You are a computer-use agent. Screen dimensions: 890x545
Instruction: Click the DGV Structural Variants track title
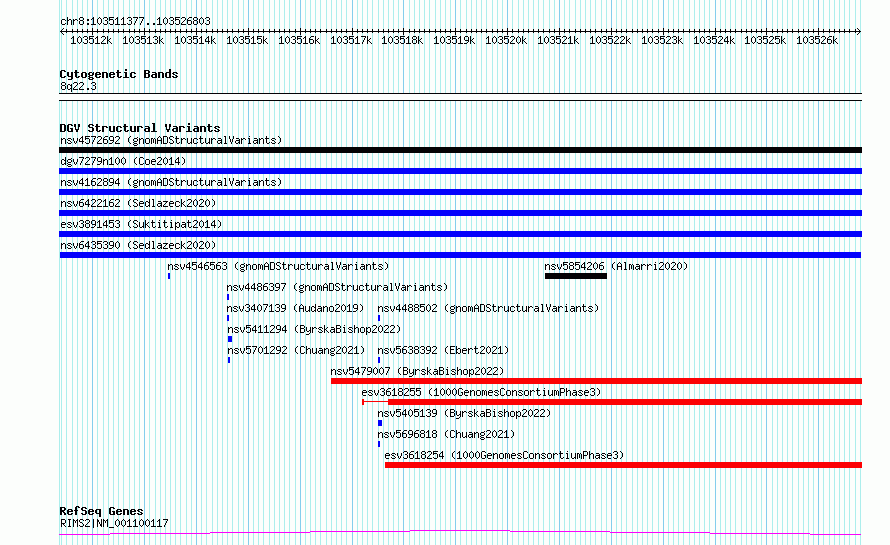pyautogui.click(x=140, y=128)
